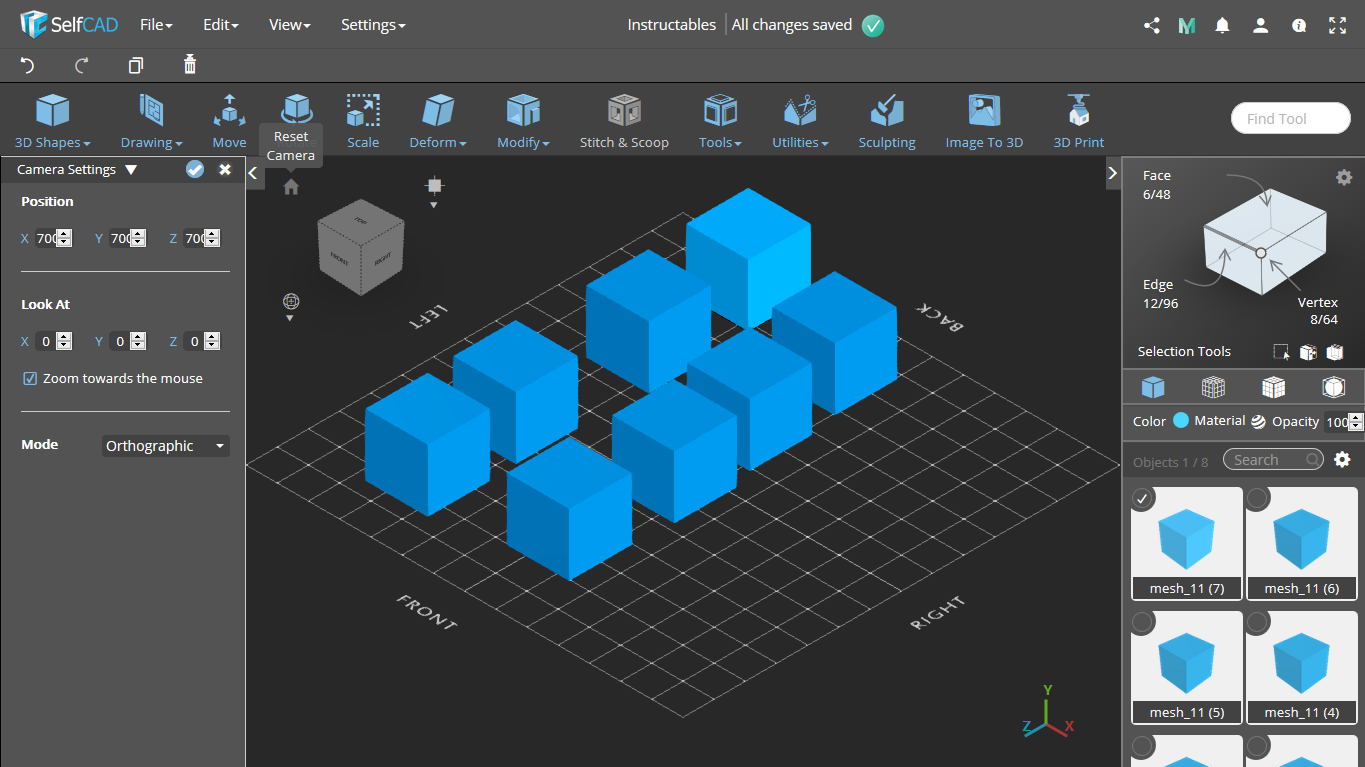The width and height of the screenshot is (1365, 767).
Task: Toggle fullscreen mode icon
Action: click(1337, 26)
